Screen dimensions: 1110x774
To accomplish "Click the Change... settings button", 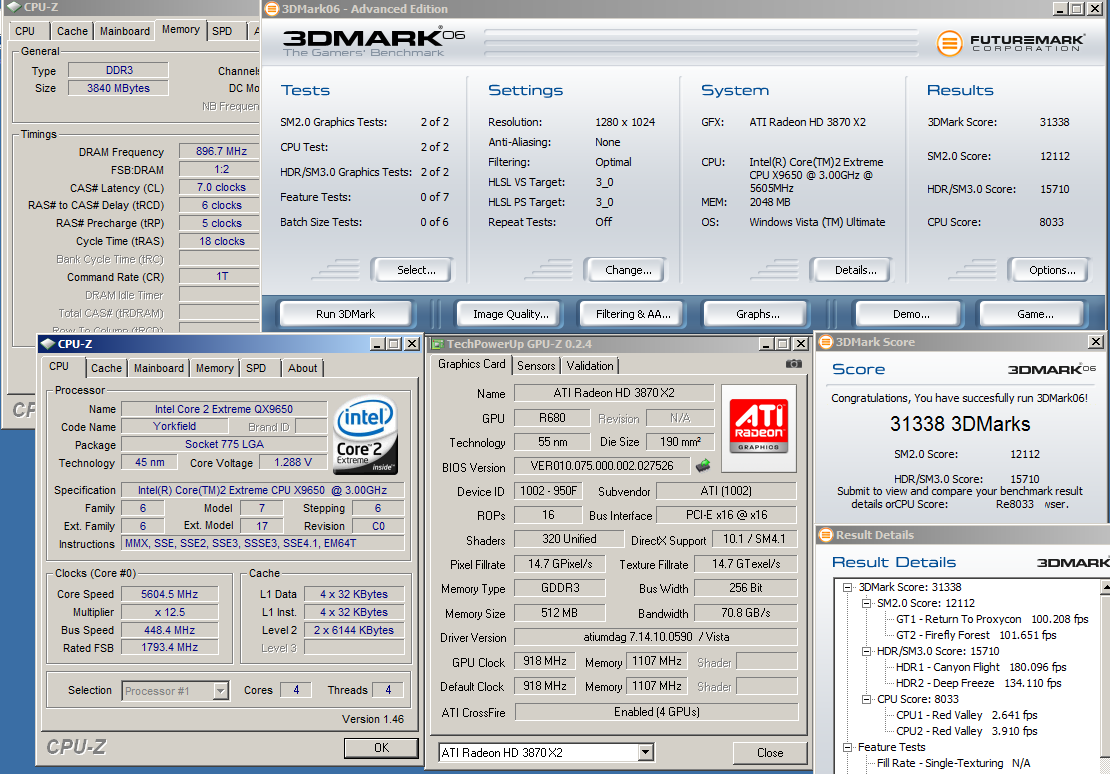I will [628, 270].
